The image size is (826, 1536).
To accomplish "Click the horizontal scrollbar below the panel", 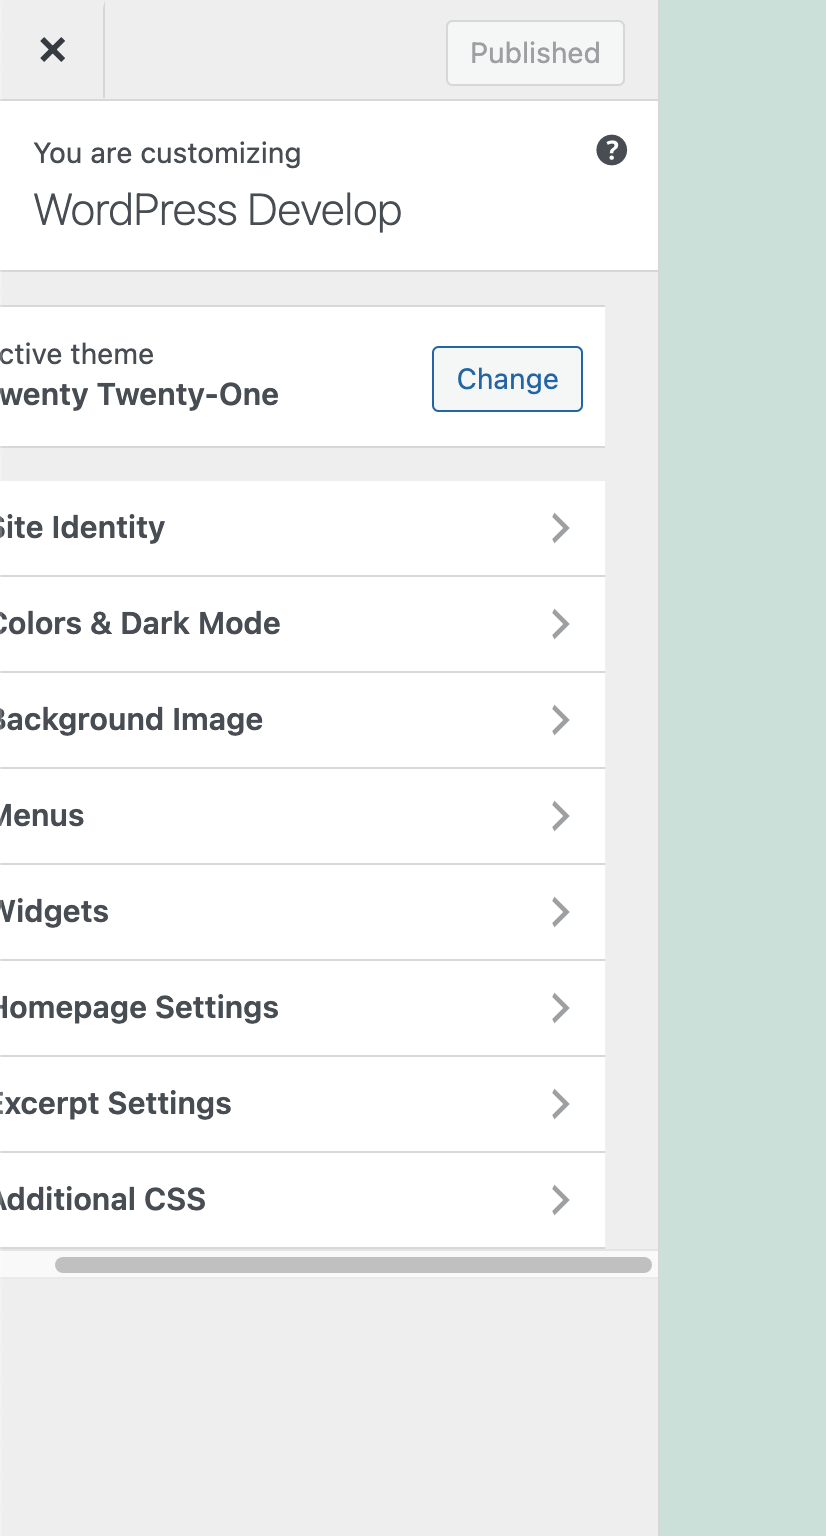I will pyautogui.click(x=353, y=1265).
